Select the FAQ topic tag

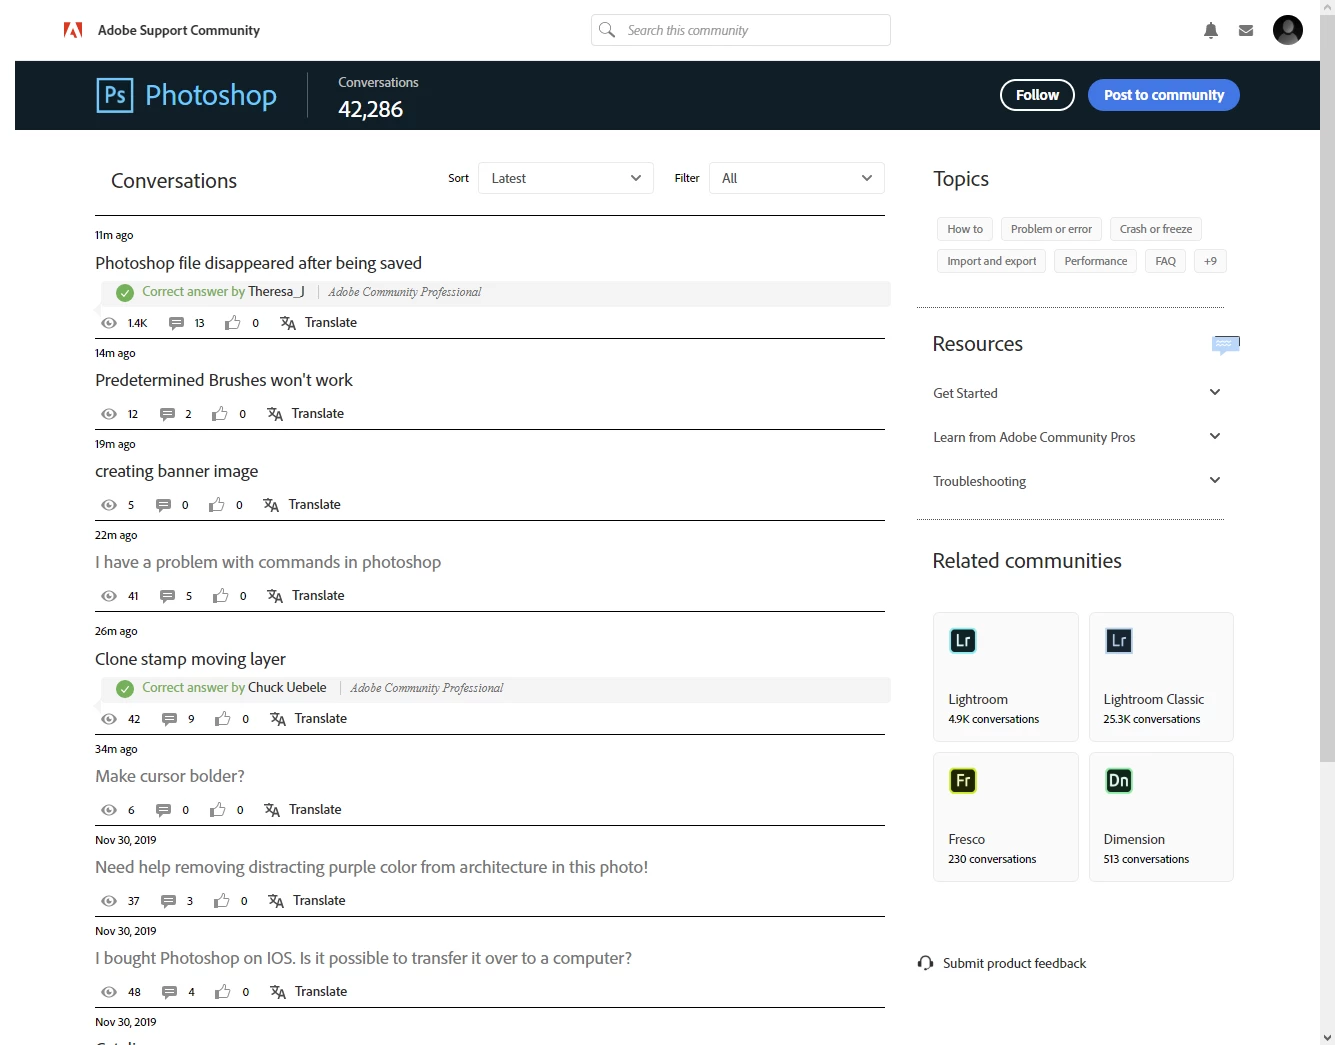(x=1166, y=261)
